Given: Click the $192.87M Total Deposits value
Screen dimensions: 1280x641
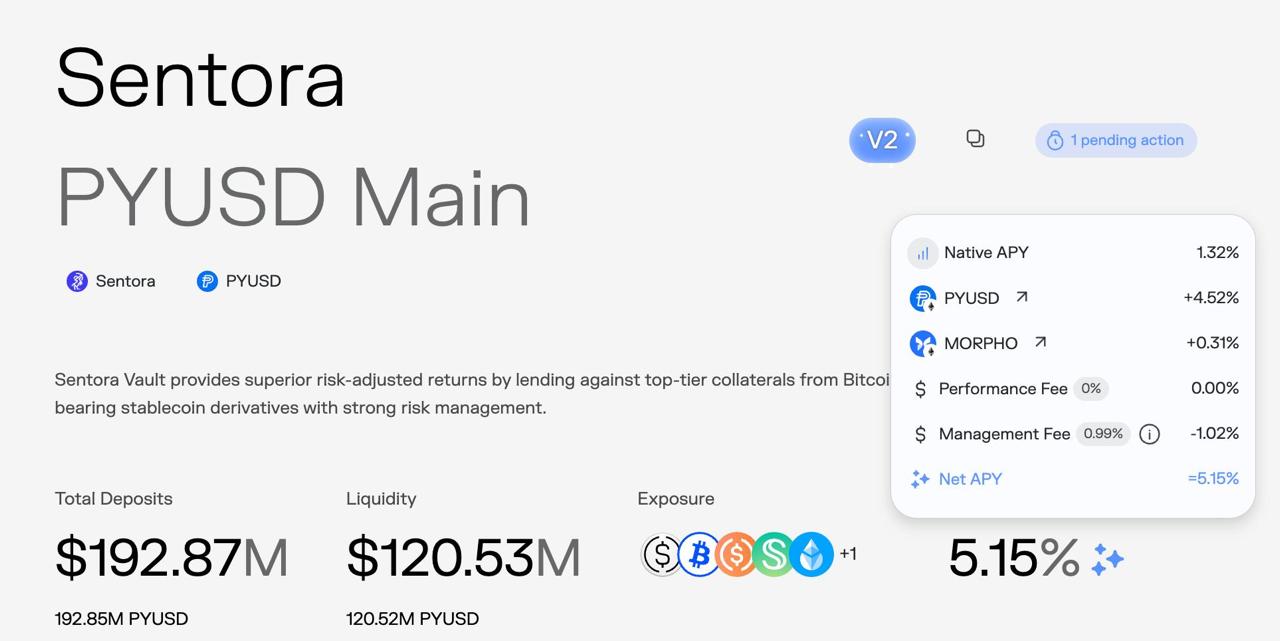Looking at the screenshot, I should point(171,557).
